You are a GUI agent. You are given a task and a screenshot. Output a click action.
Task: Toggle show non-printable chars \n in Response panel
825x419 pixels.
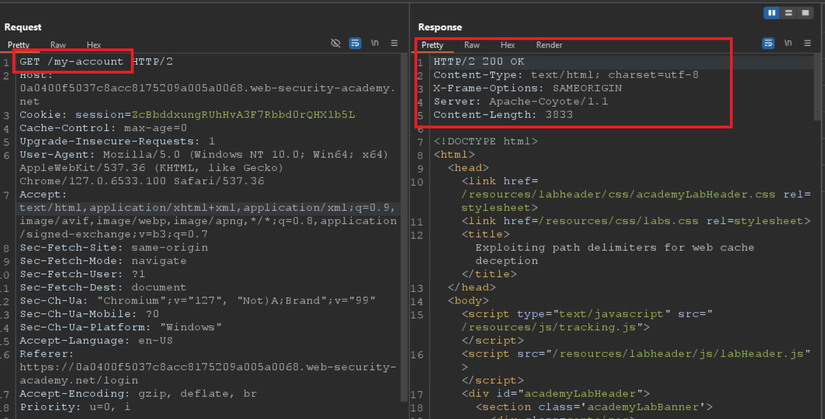tap(788, 43)
